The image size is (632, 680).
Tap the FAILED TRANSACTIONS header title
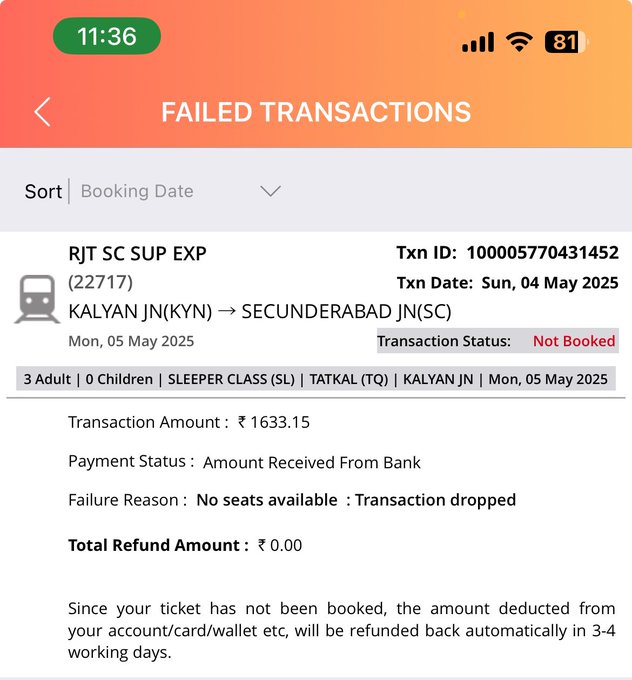coord(316,112)
